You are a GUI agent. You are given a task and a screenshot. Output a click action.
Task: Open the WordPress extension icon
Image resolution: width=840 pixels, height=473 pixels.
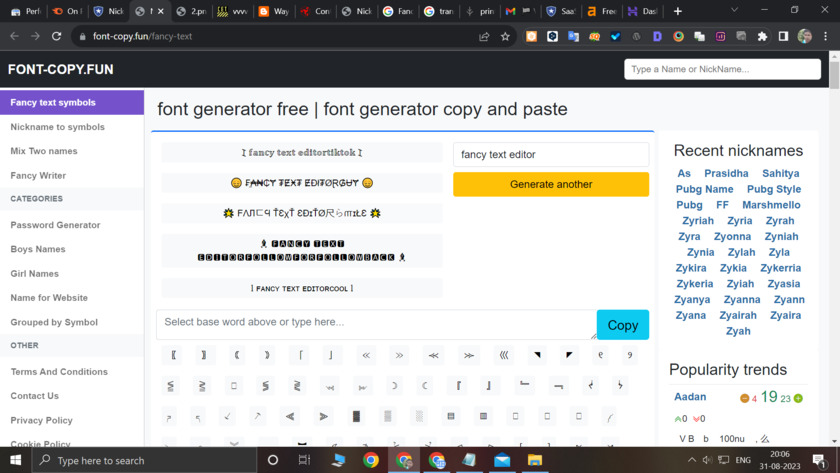(636, 36)
